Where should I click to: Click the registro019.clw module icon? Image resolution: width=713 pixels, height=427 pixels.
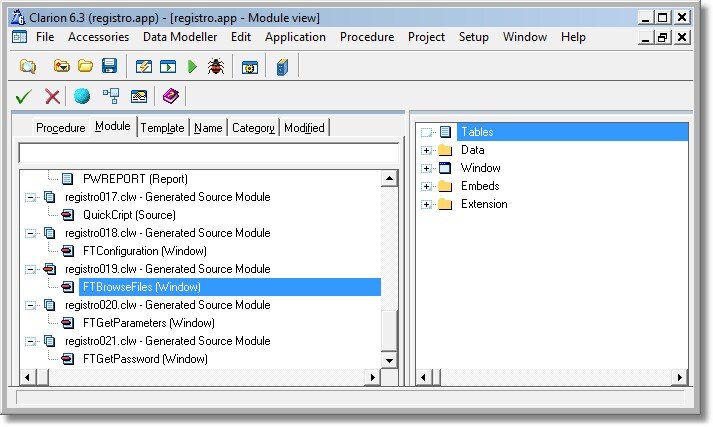click(x=50, y=269)
